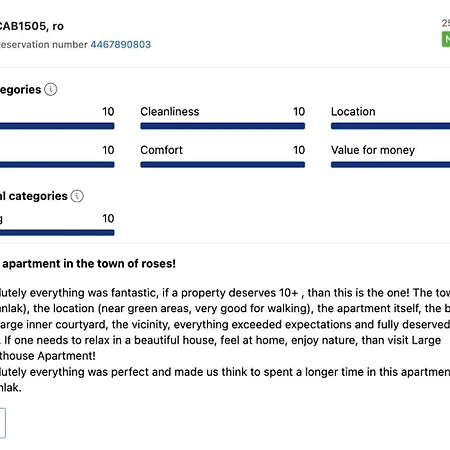Click the first category score bar at left

click(57, 126)
